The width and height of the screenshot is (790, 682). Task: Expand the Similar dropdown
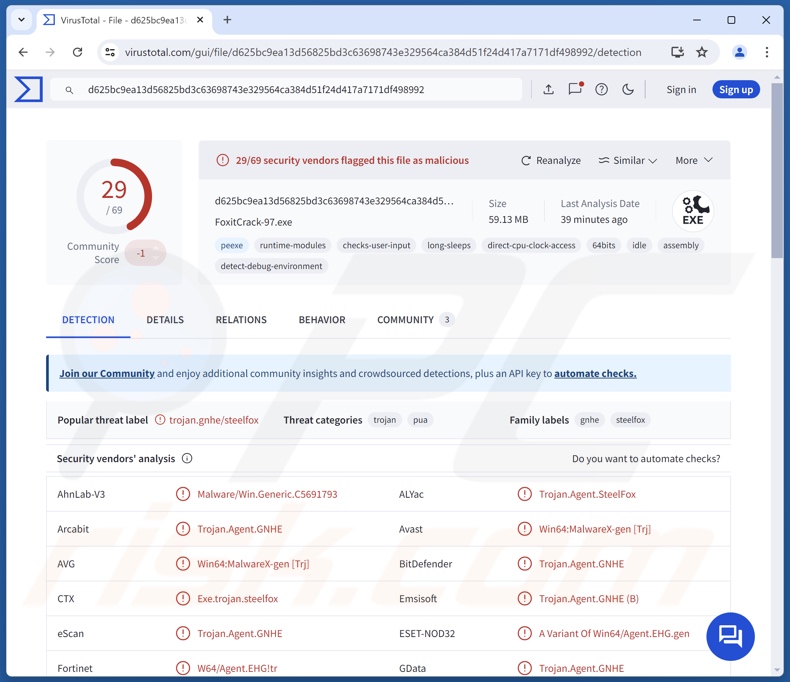[x=627, y=160]
